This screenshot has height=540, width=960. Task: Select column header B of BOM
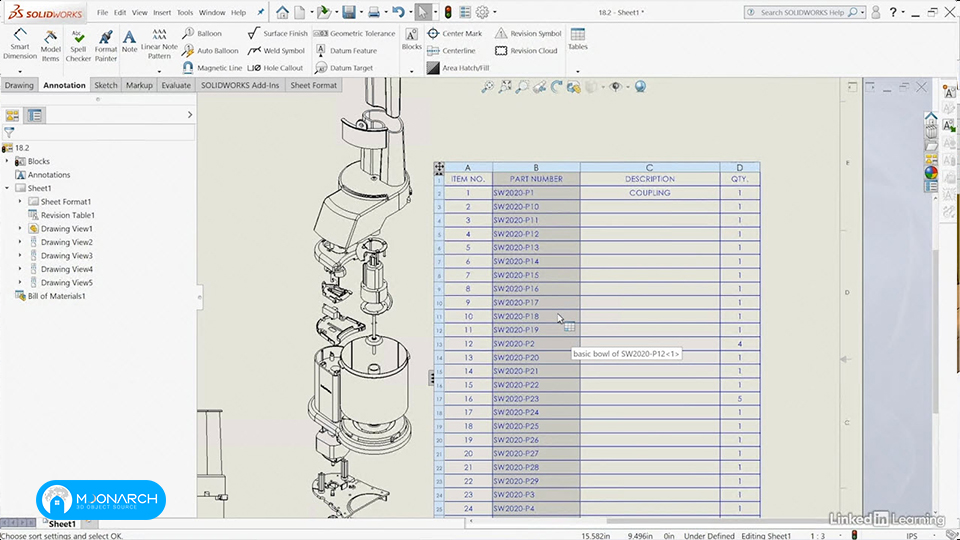[536, 167]
